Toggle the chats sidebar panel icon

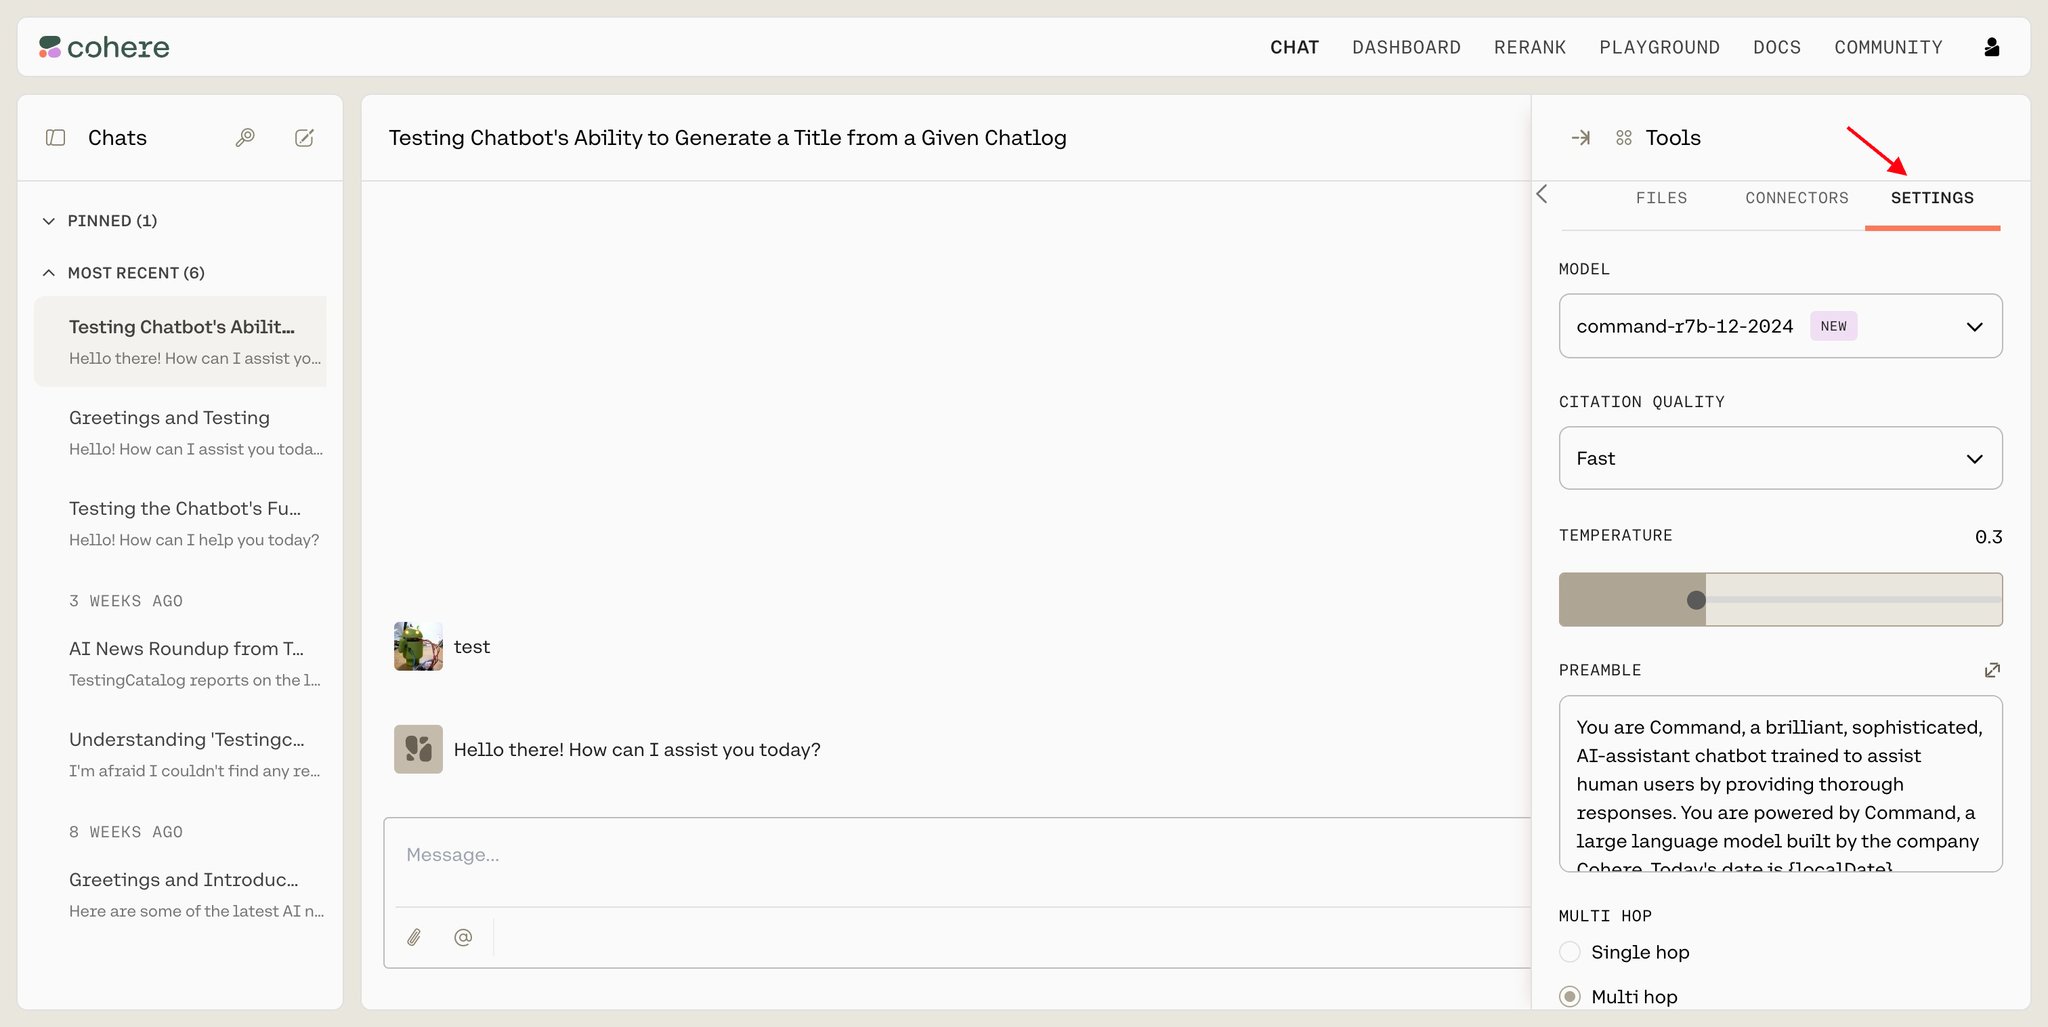point(56,138)
